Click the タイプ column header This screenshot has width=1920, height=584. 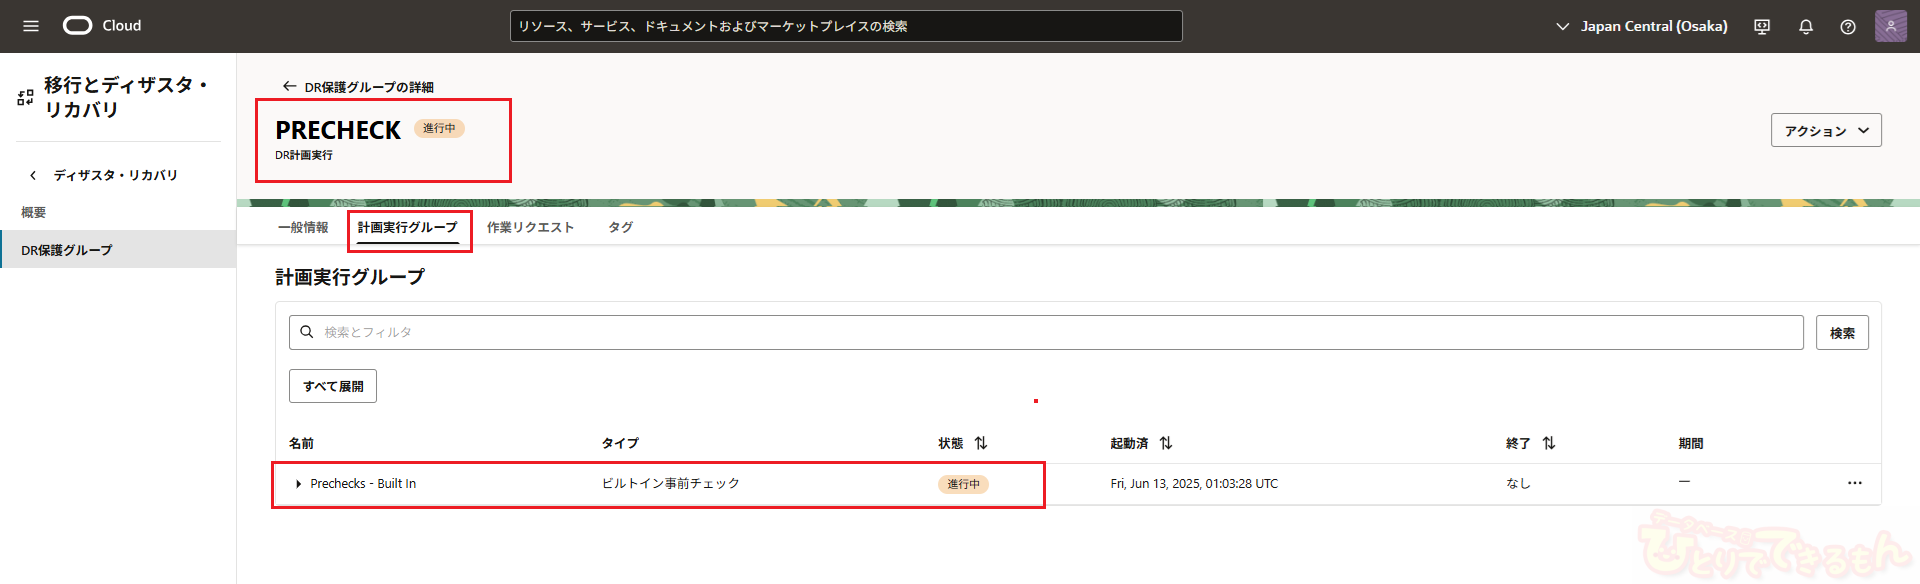click(x=620, y=443)
